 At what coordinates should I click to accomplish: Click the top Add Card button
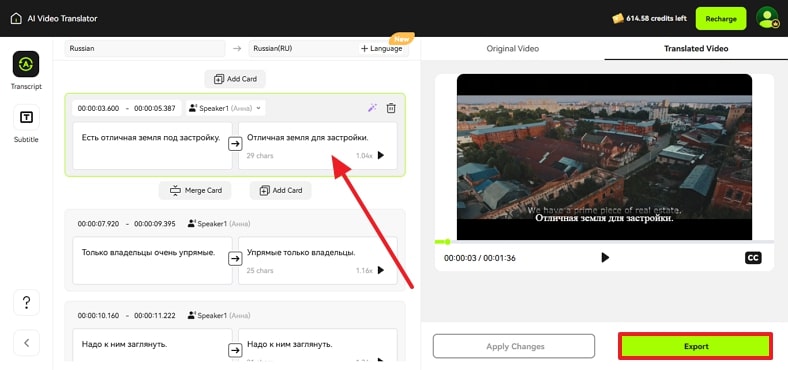pos(235,79)
